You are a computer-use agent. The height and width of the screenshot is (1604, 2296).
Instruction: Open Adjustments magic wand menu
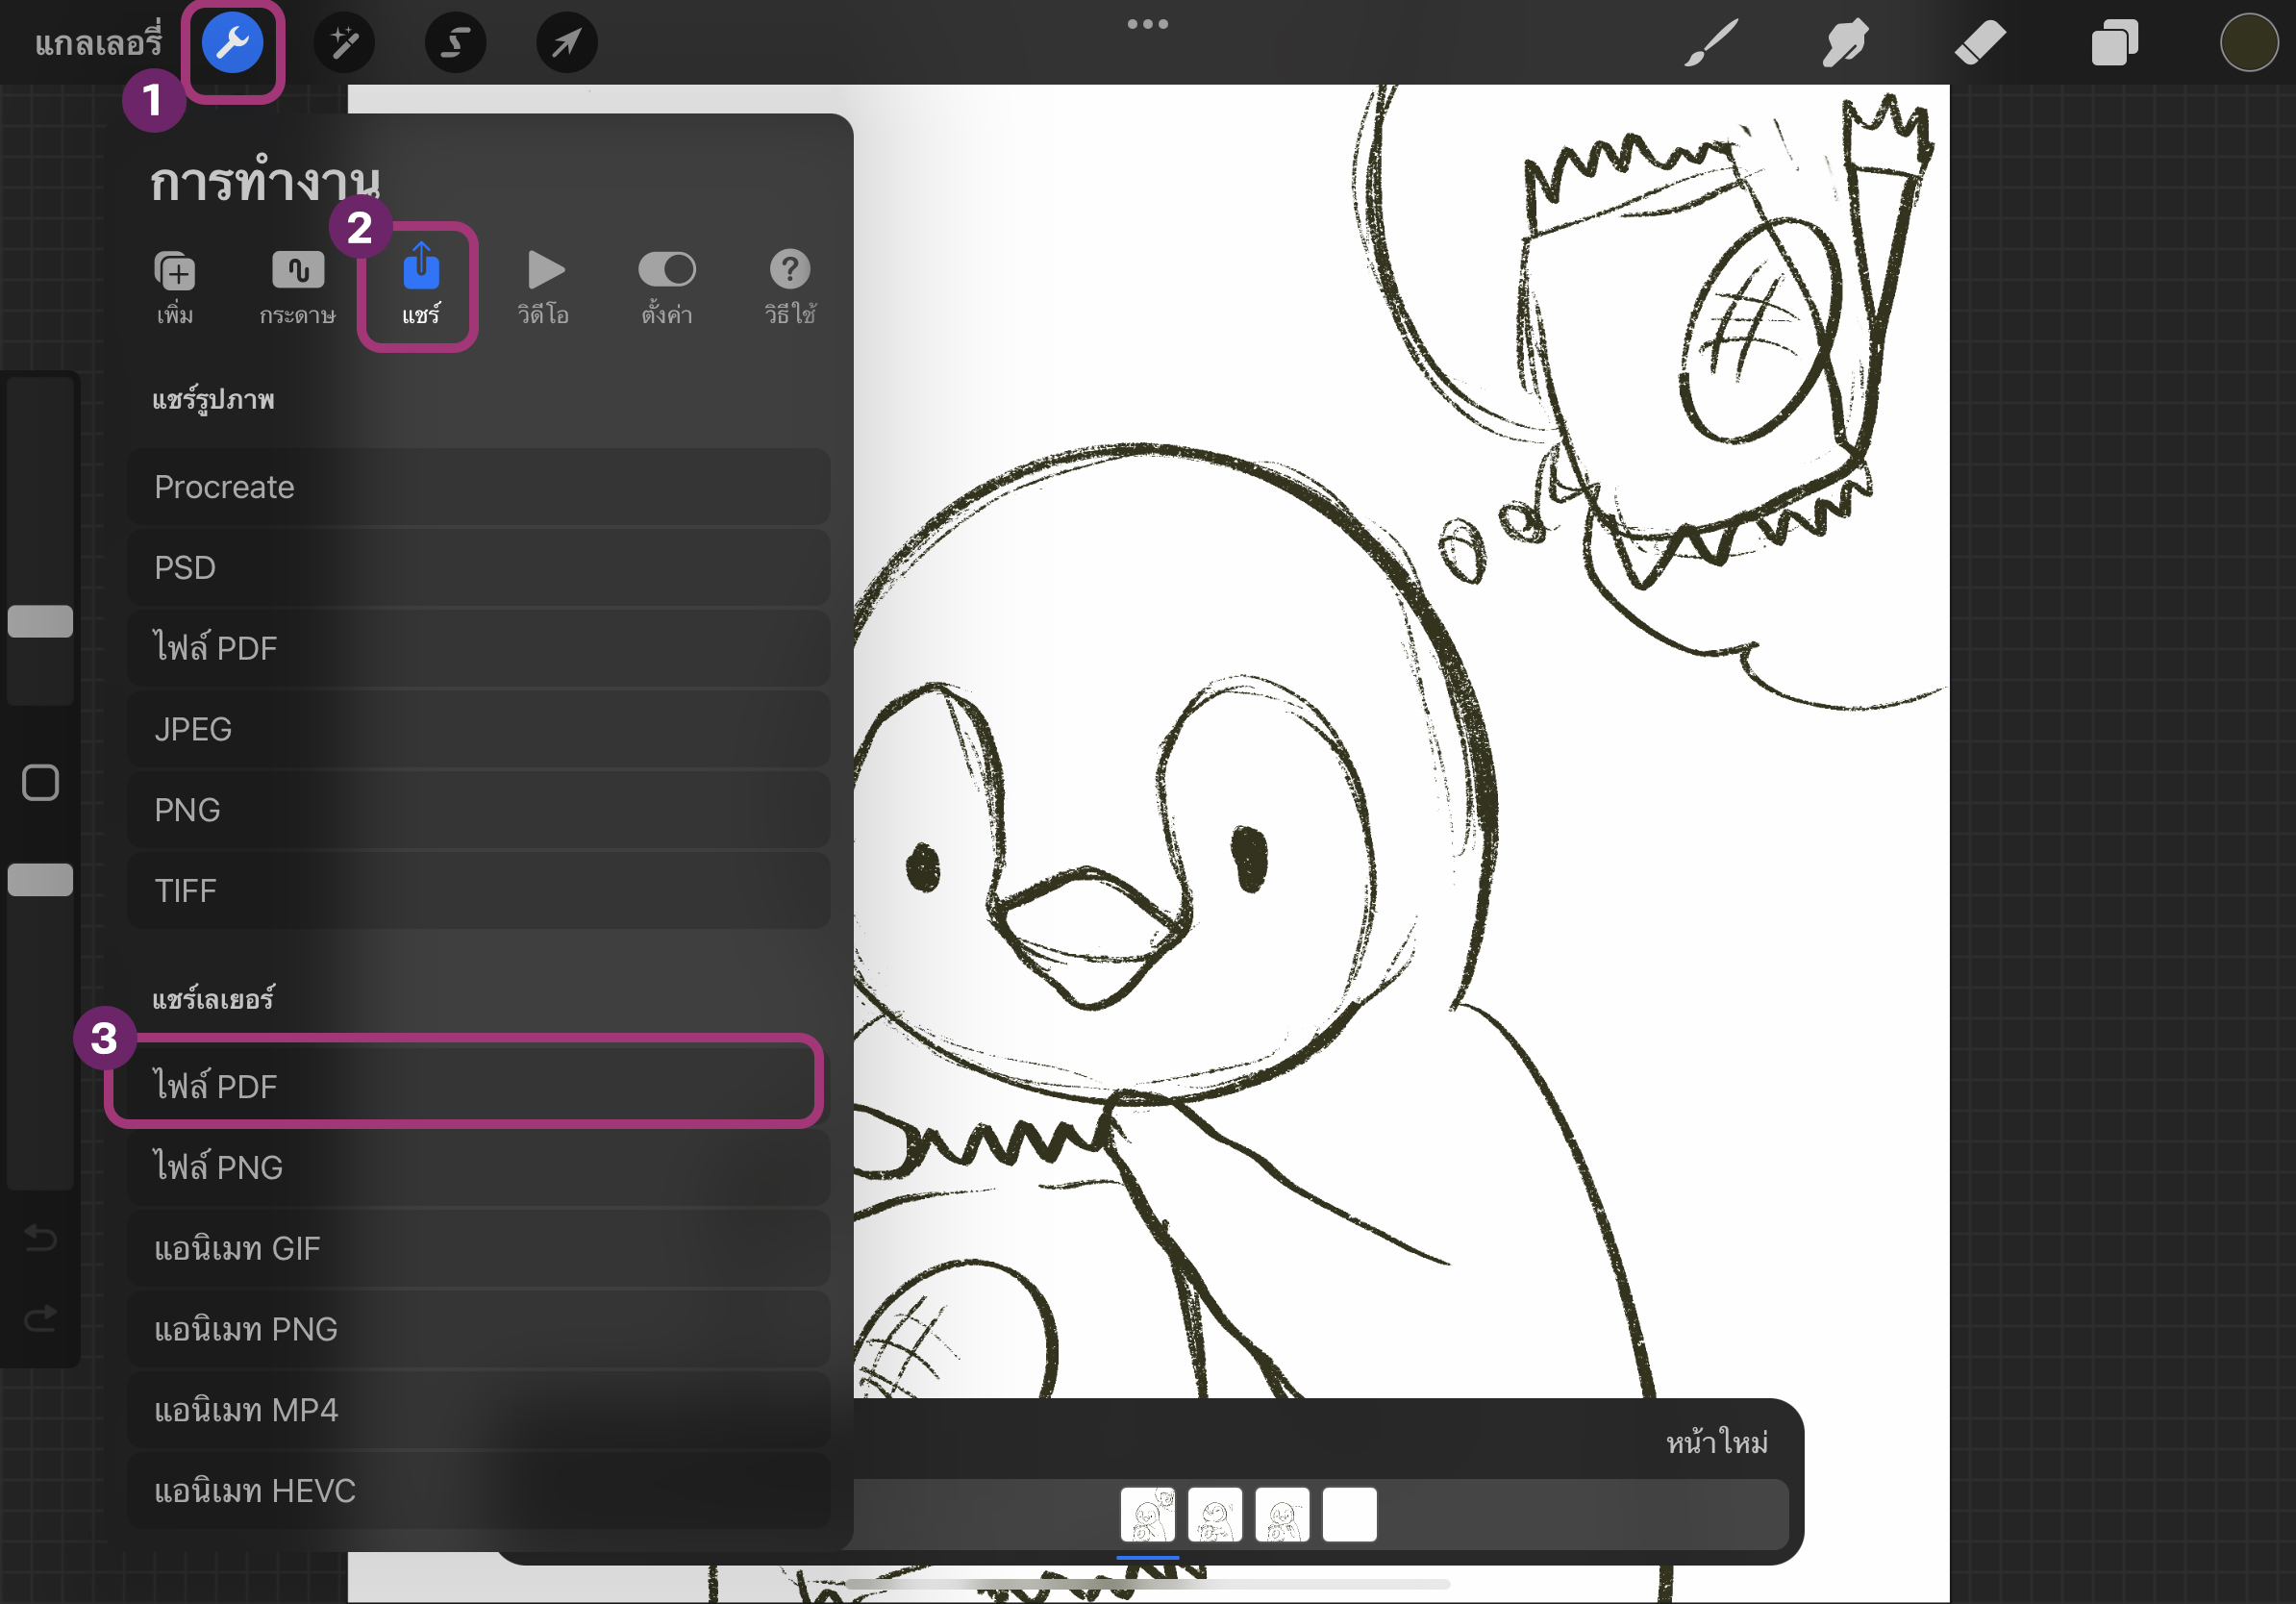click(x=344, y=43)
